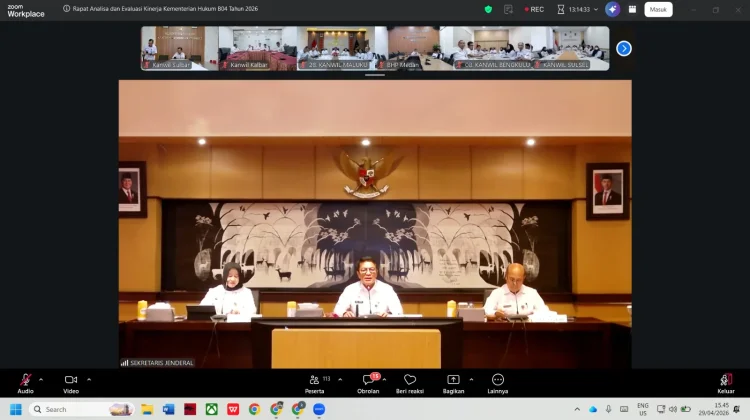
Task: Click the meeting title Rapat Analisa text
Action: coord(165,9)
